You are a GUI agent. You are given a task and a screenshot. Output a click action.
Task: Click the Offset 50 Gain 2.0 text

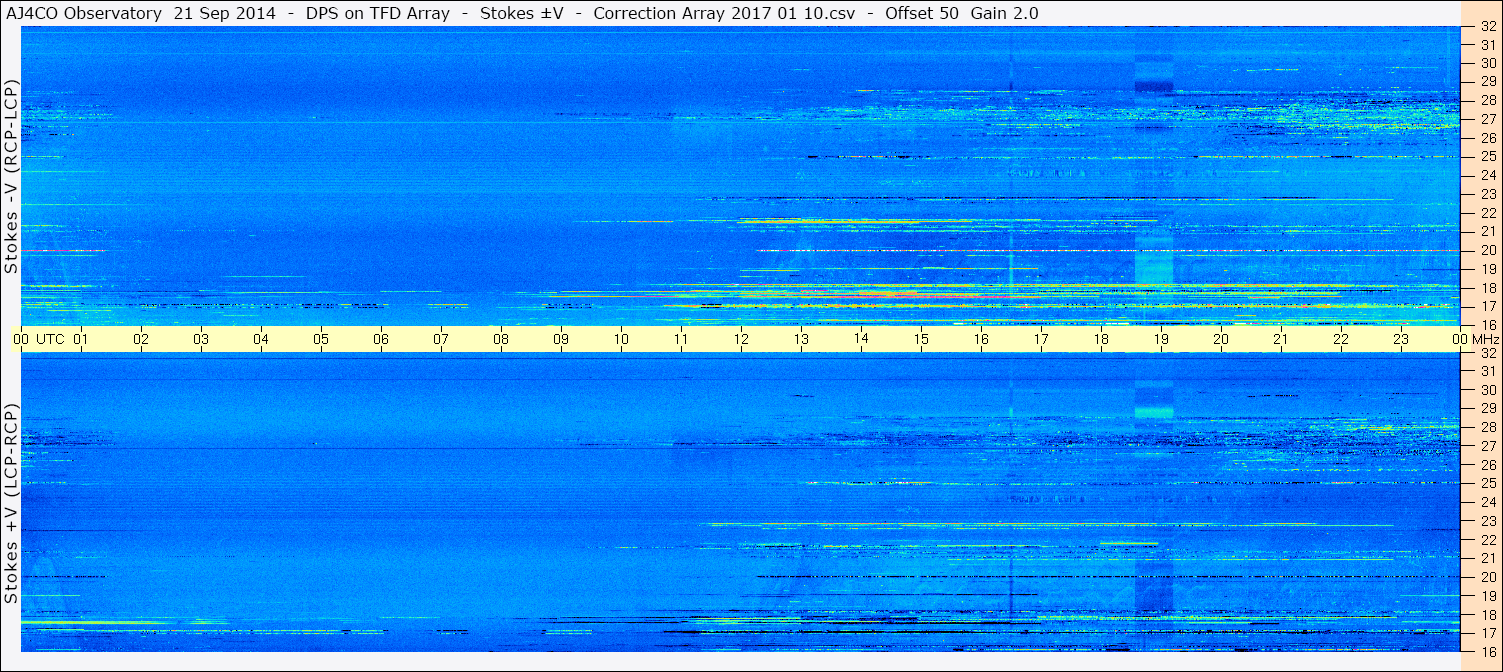point(962,13)
